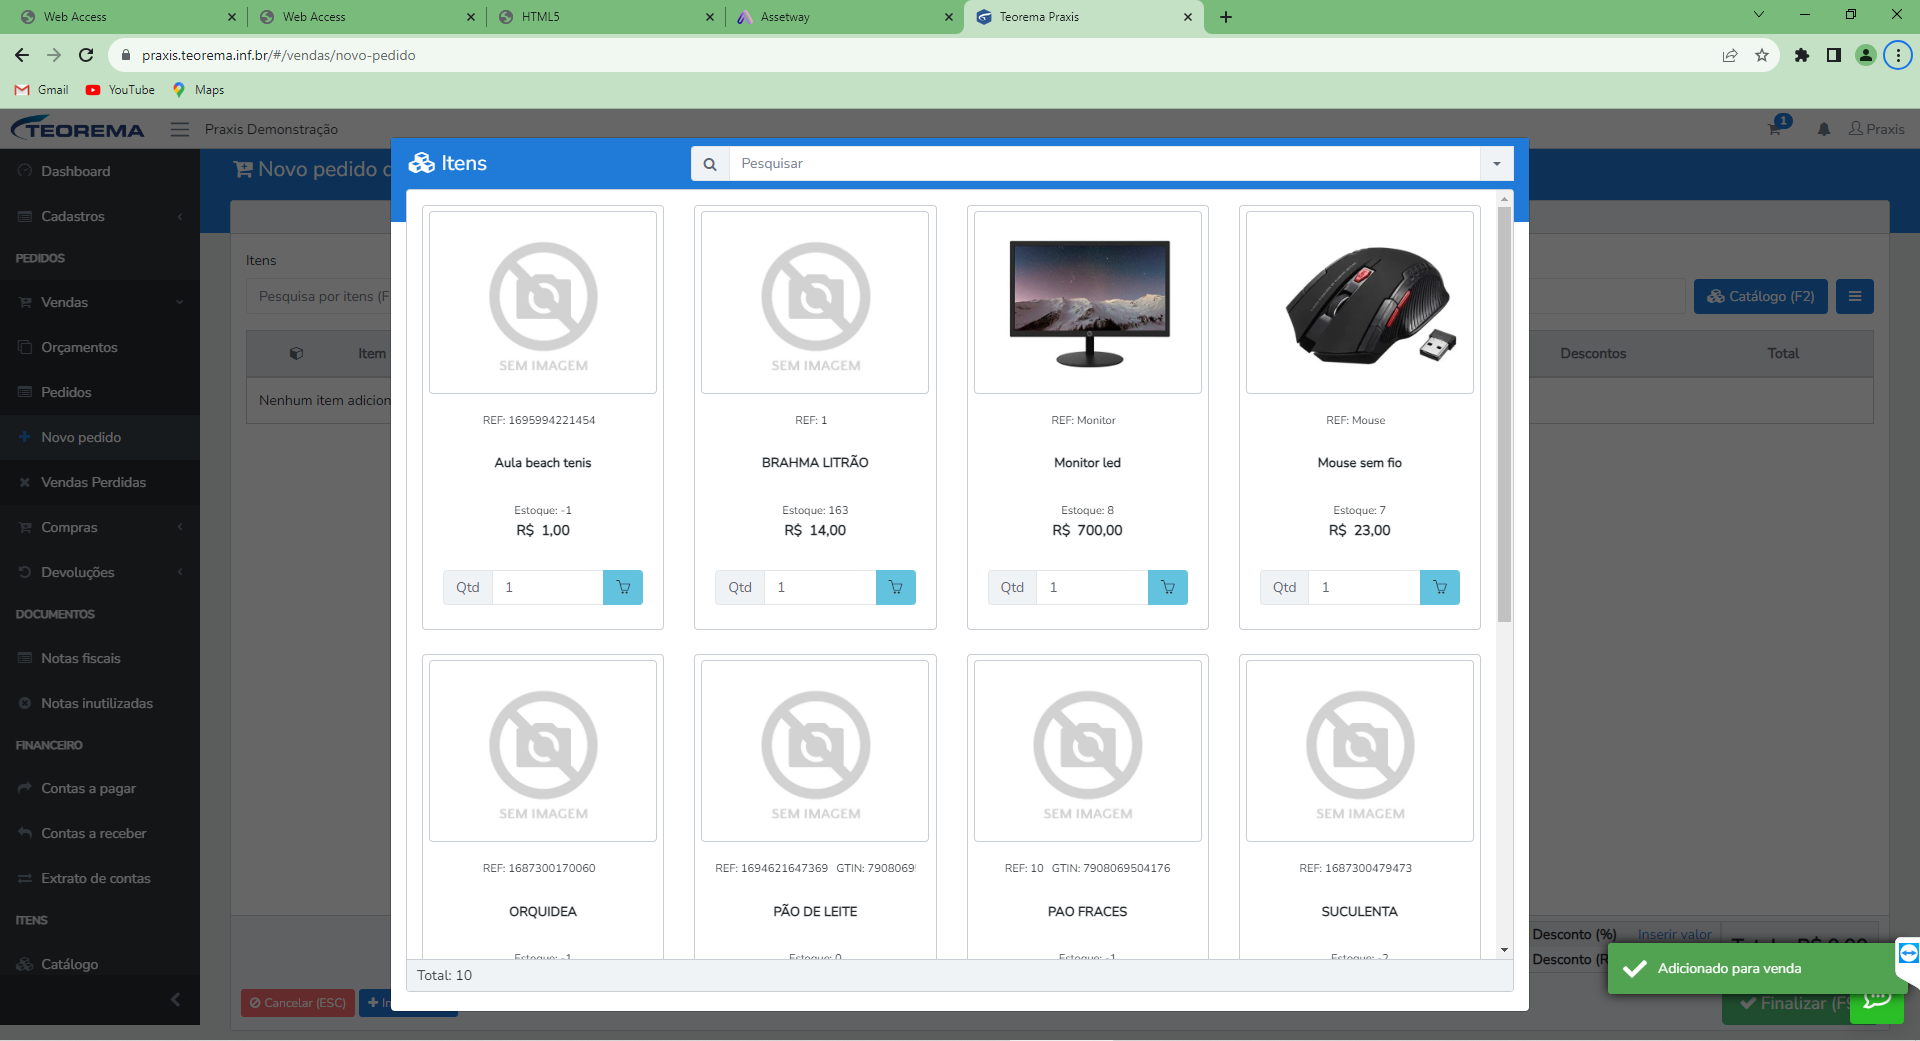The height and width of the screenshot is (1041, 1920).
Task: Click the blue list menu button beside Catálogo
Action: pos(1855,296)
